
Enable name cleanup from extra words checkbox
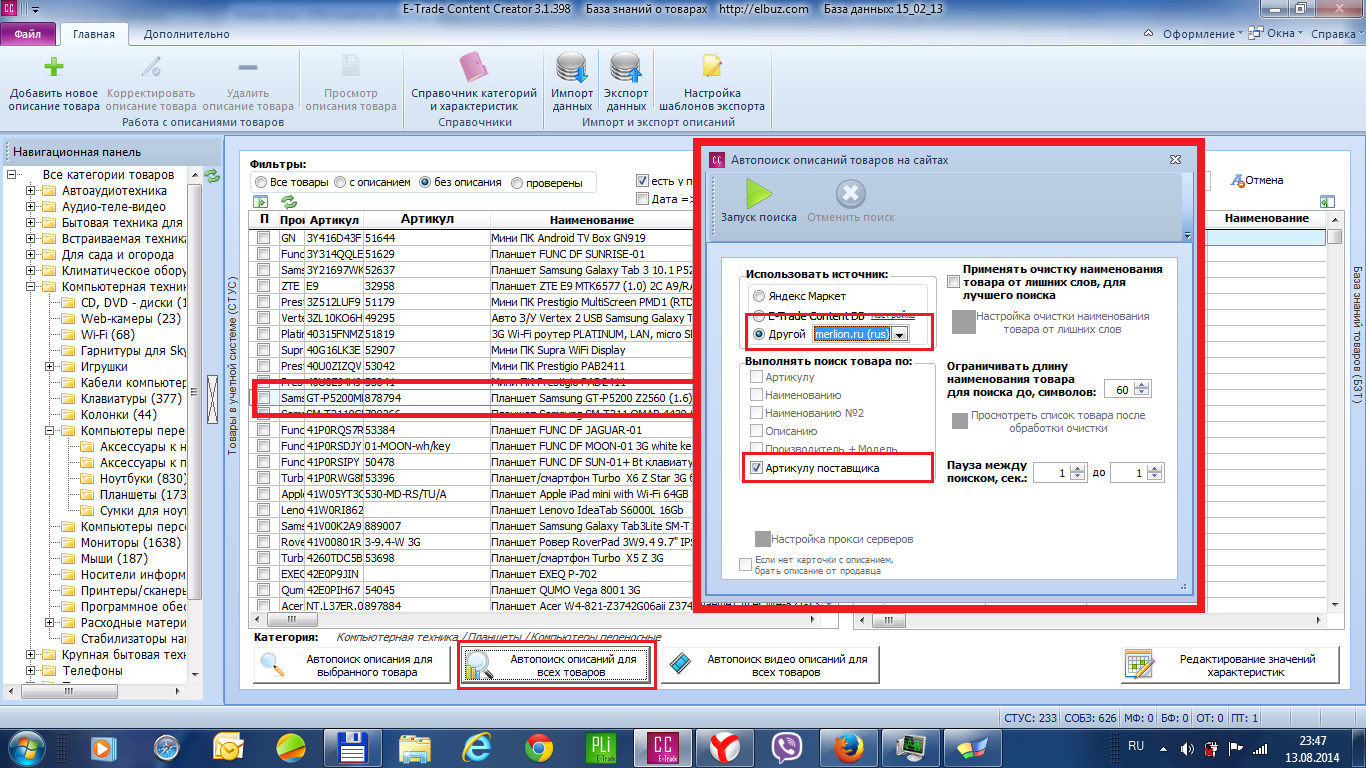(x=952, y=282)
